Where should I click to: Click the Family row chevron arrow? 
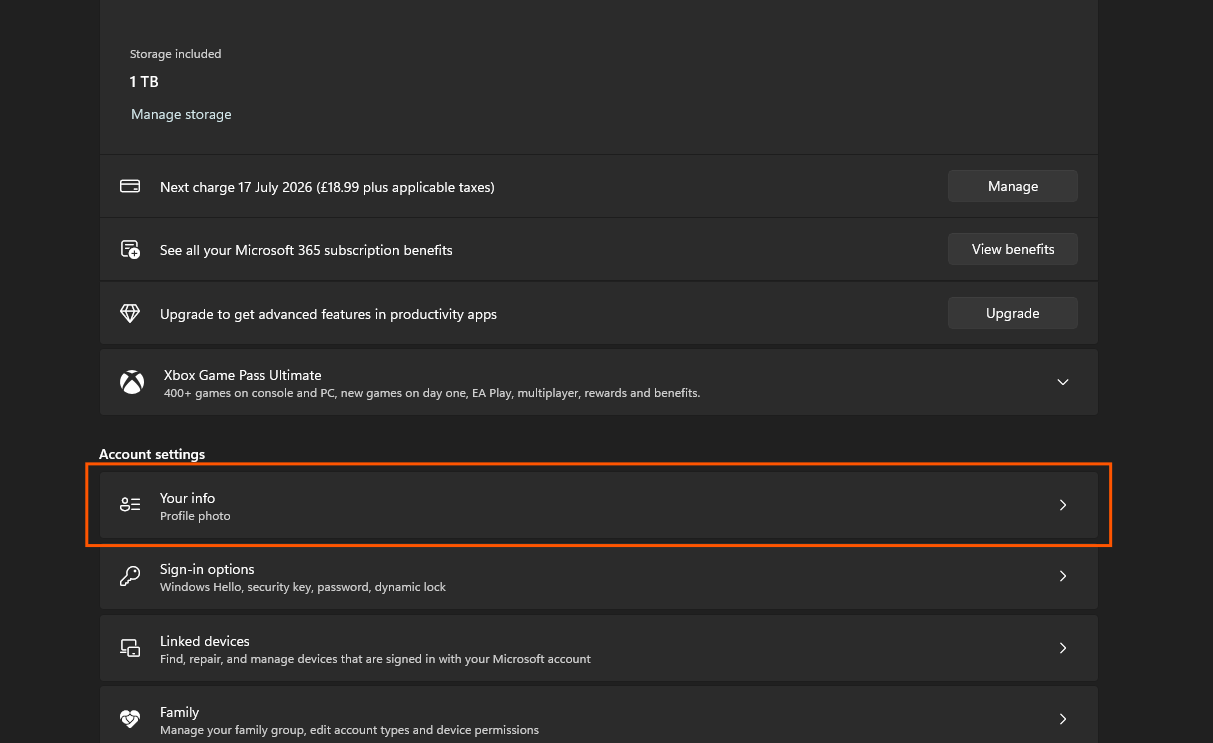[1063, 719]
